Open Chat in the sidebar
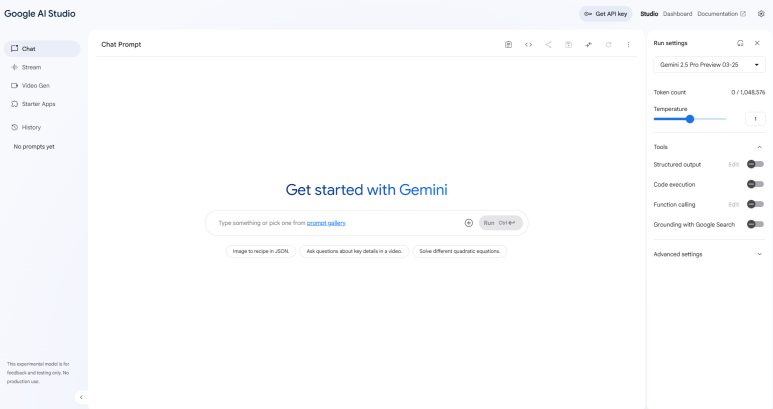Screen dimensions: 773x409 coord(42,49)
